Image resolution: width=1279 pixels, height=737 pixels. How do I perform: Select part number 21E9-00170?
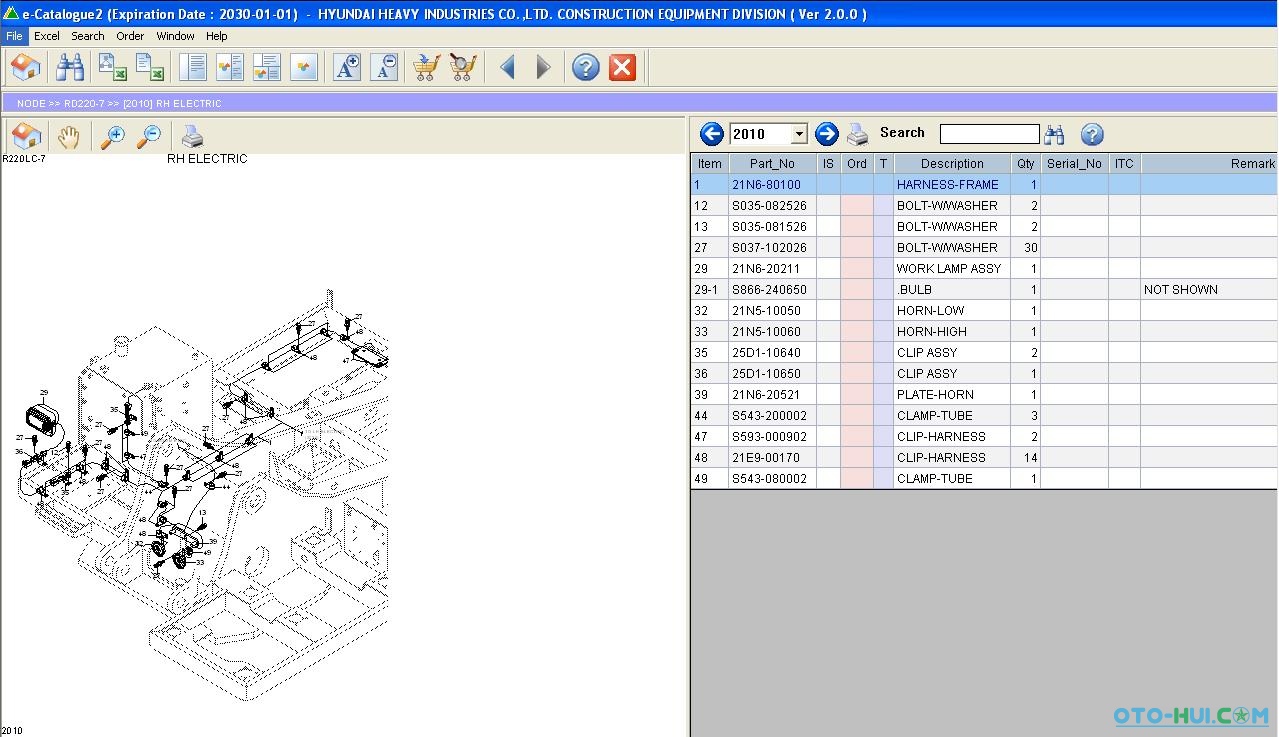click(x=772, y=458)
